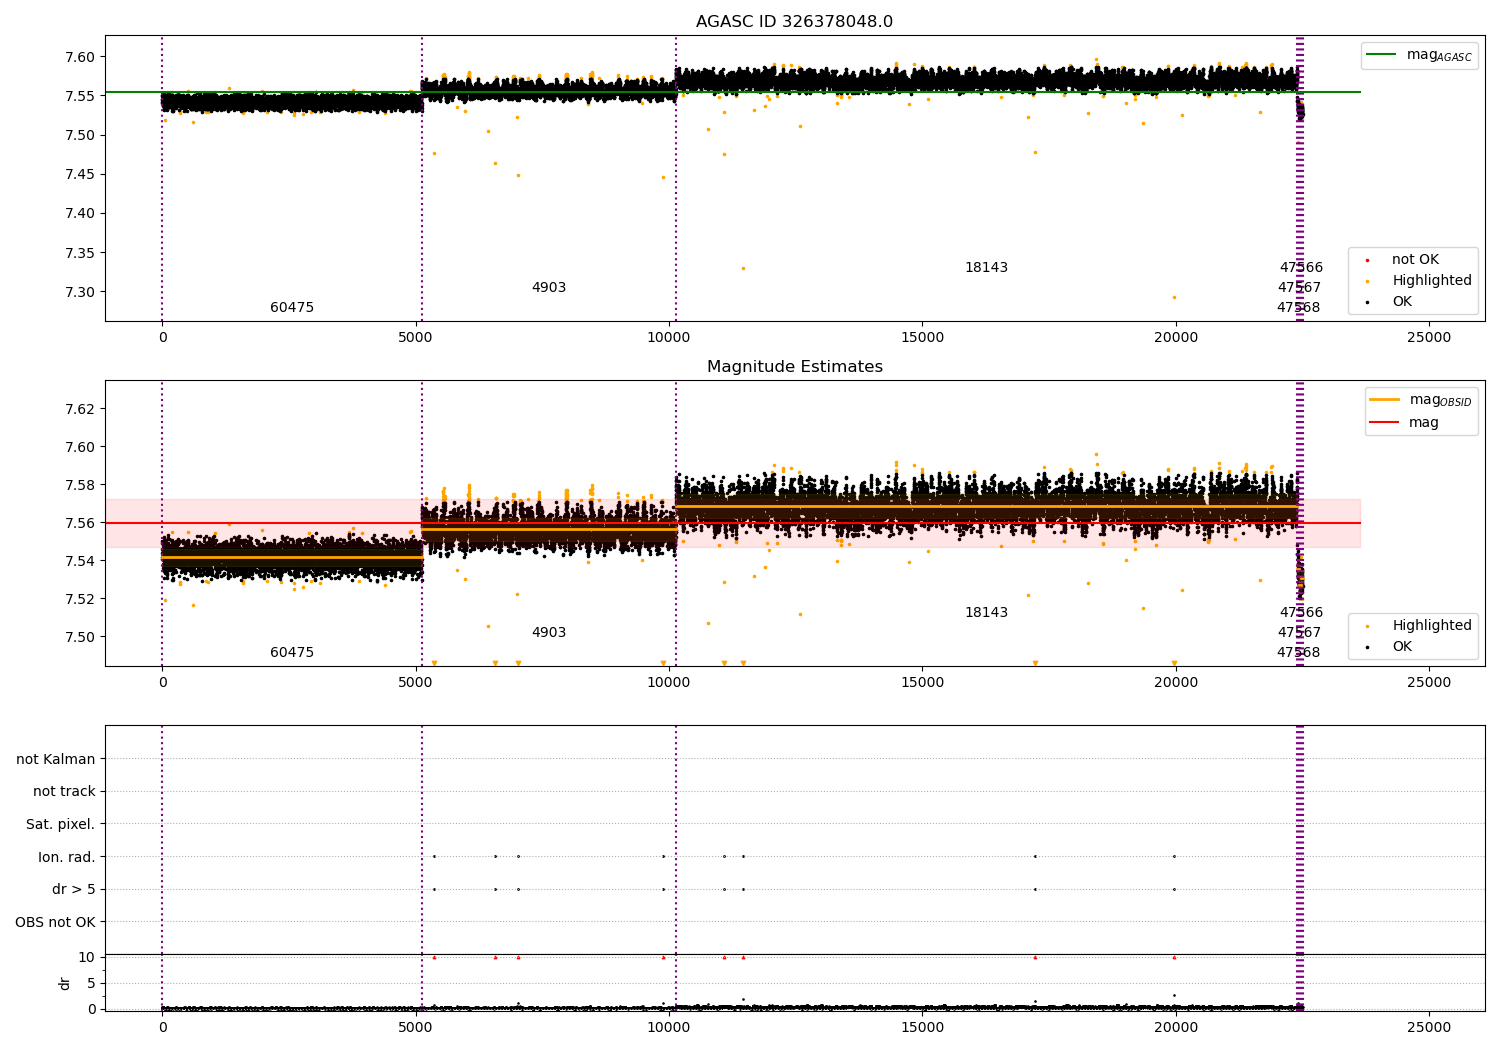The height and width of the screenshot is (1050, 1500).
Task: Click 'Highlighted' in the Magnitude Estimates legend
Action: click(1432, 626)
